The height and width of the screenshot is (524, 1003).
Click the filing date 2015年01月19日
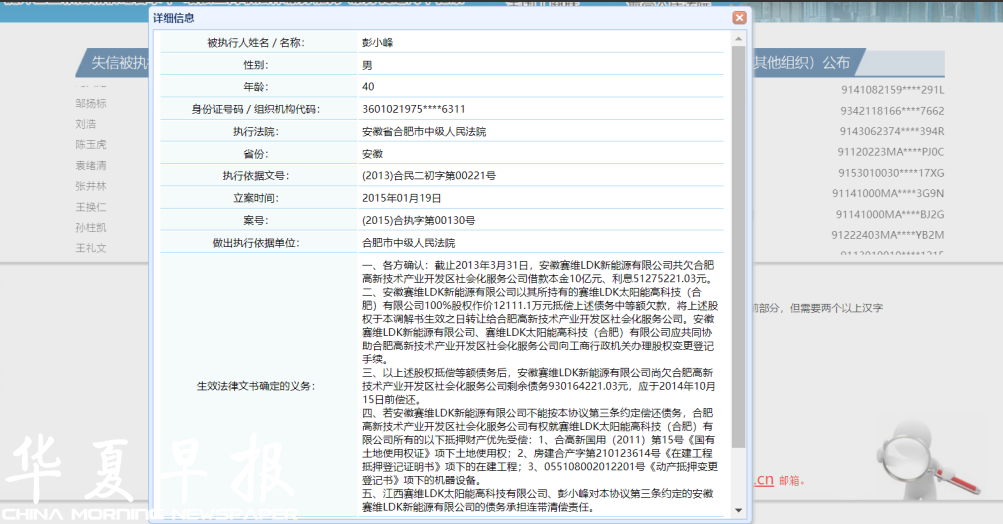point(402,198)
